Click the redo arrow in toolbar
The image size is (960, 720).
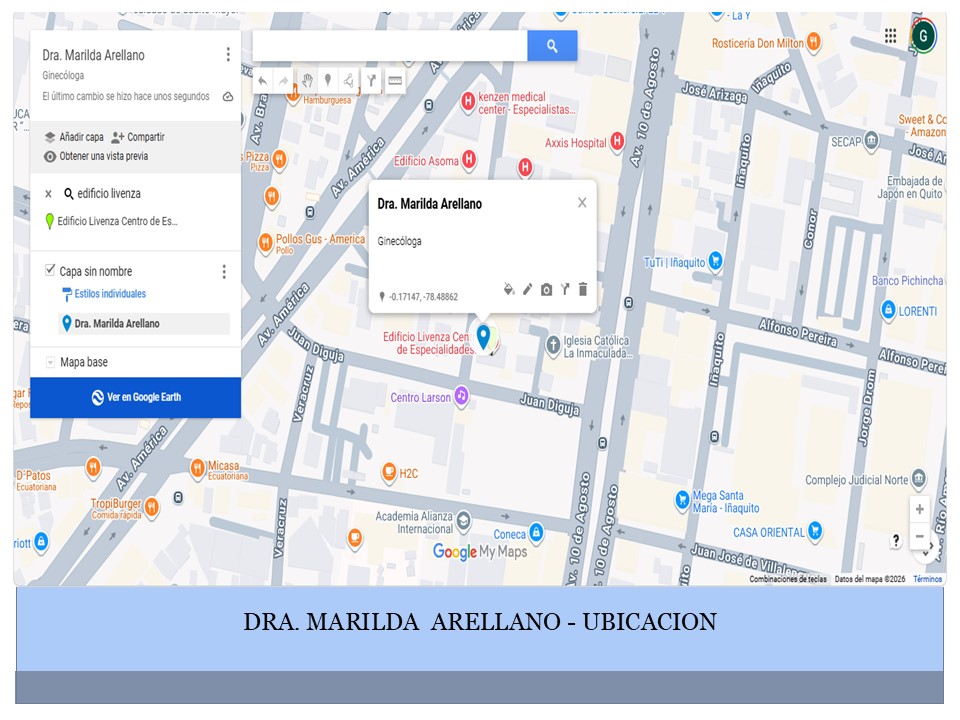(x=283, y=81)
